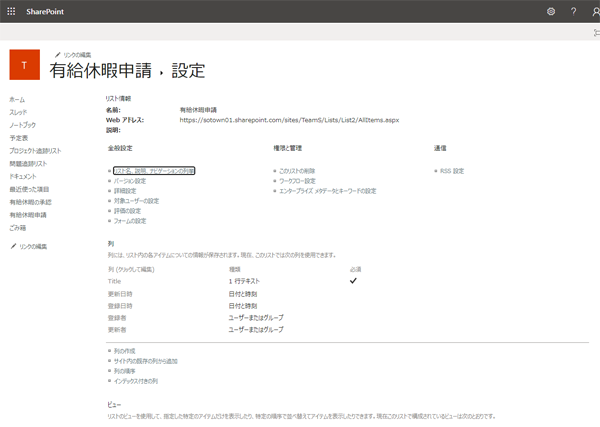Open the help question mark

pos(573,11)
